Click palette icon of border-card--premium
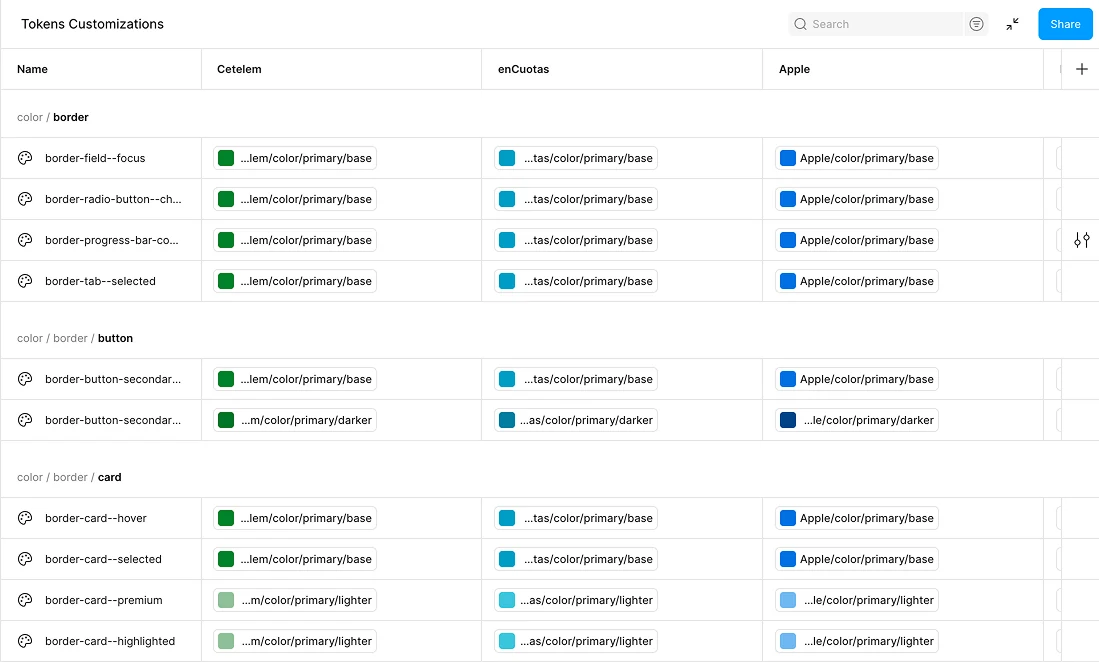 pos(25,600)
